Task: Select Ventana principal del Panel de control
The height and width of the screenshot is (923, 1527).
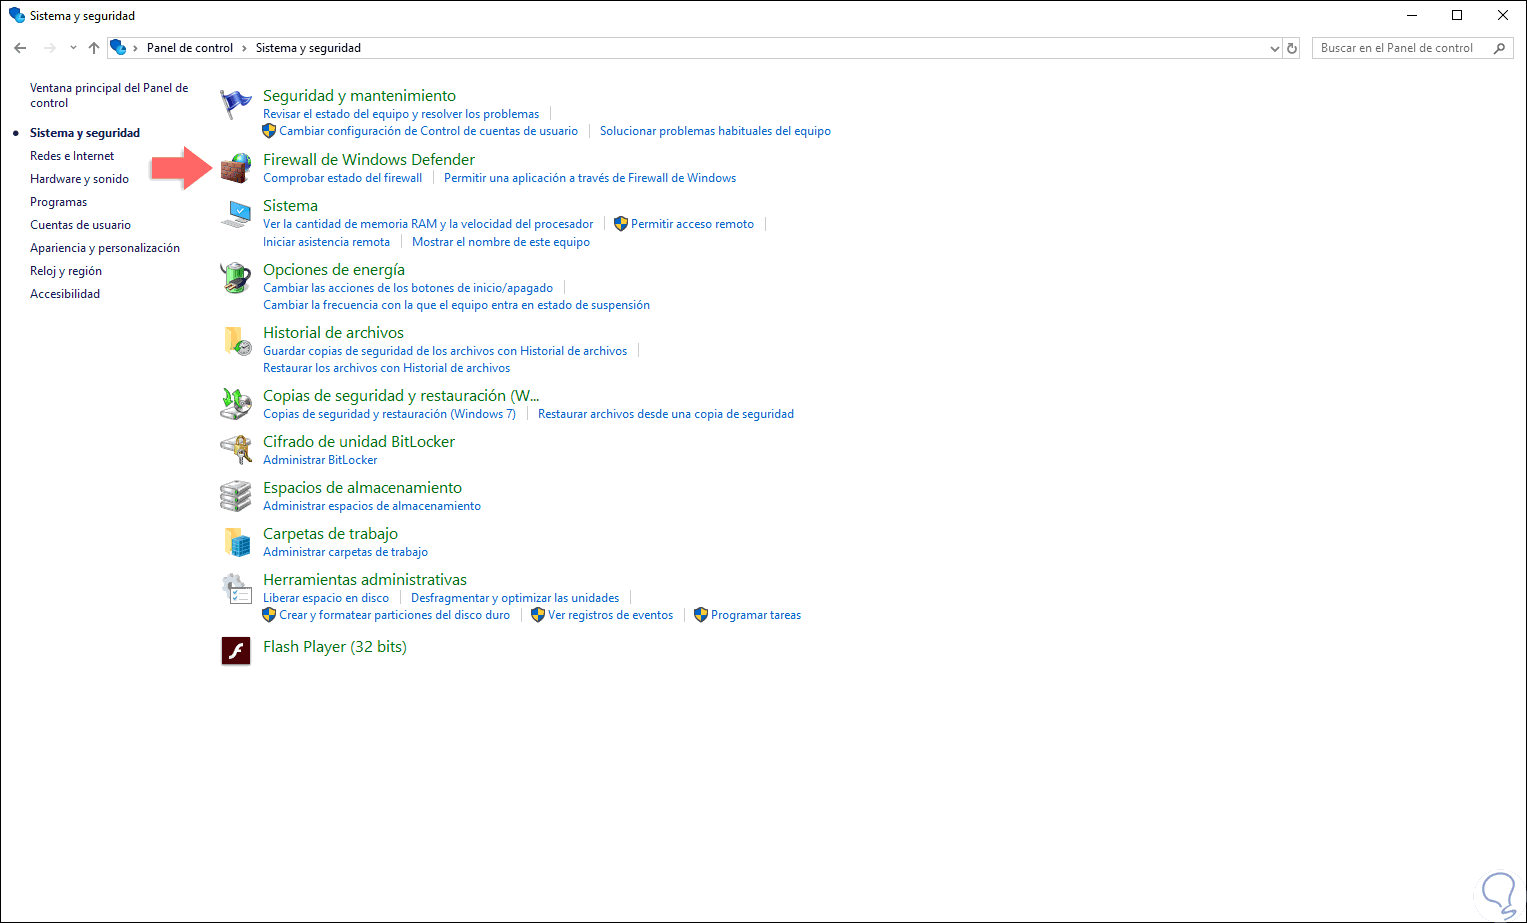Action: click(109, 95)
